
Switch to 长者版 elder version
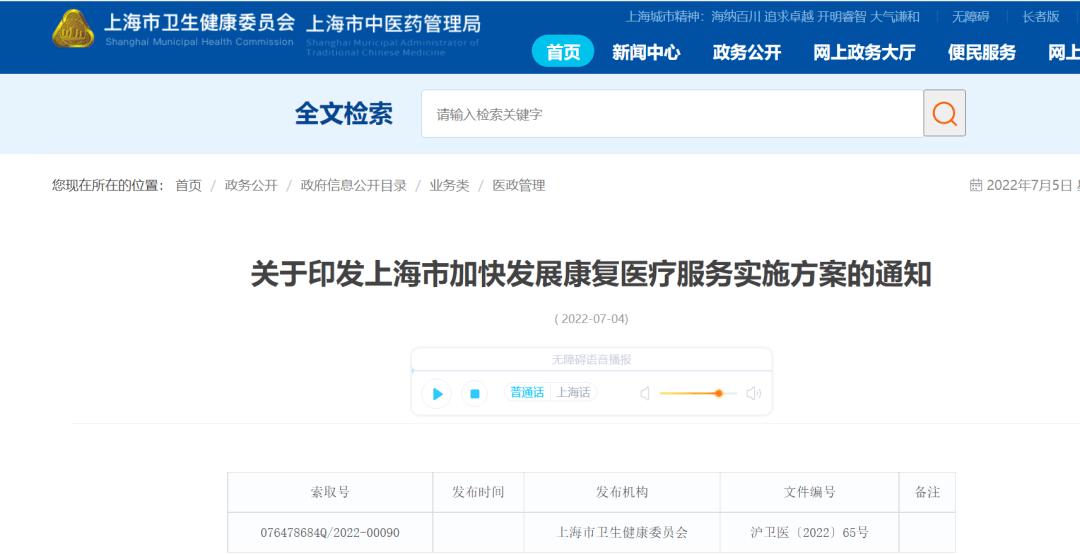click(x=1040, y=17)
